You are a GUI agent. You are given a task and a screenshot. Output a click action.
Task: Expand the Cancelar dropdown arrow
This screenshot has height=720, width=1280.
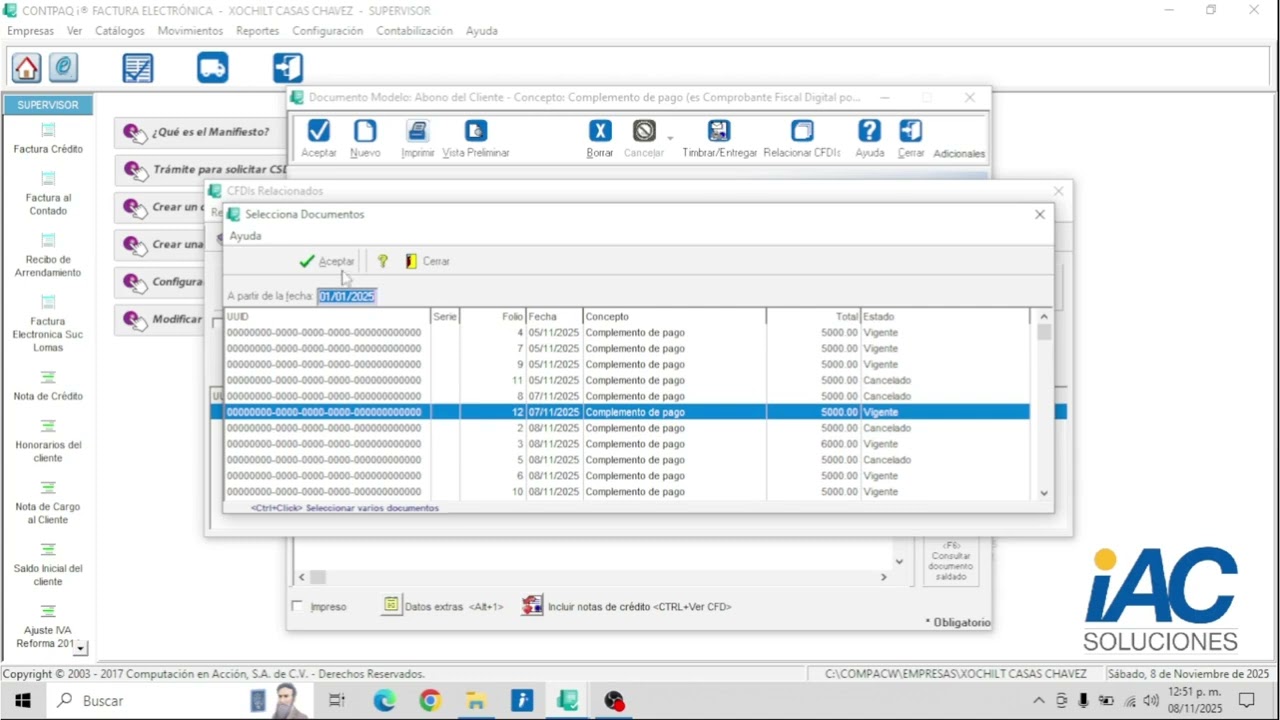[670, 138]
